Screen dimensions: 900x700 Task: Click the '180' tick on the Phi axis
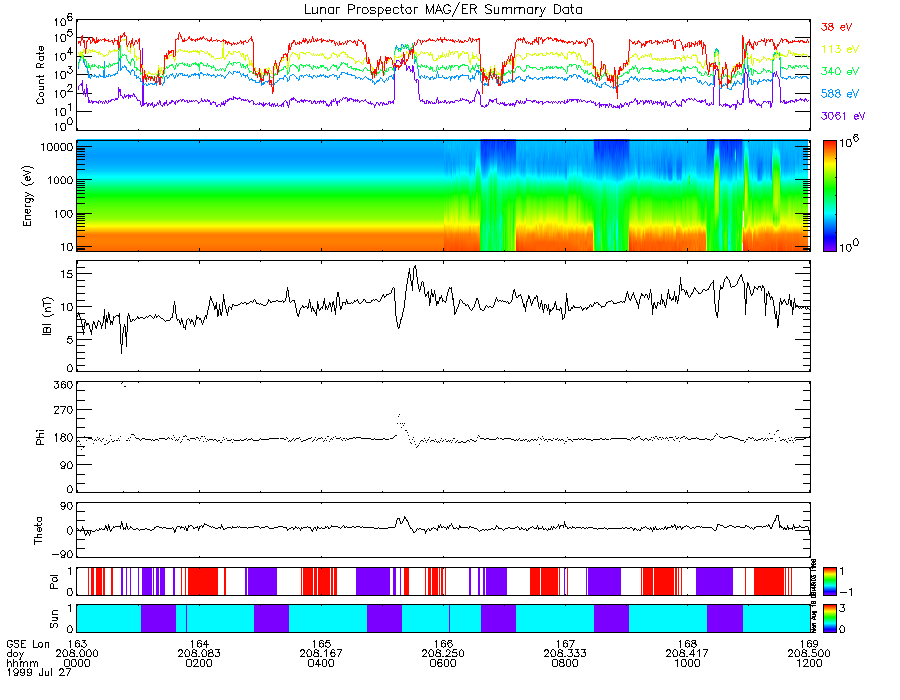click(x=64, y=437)
